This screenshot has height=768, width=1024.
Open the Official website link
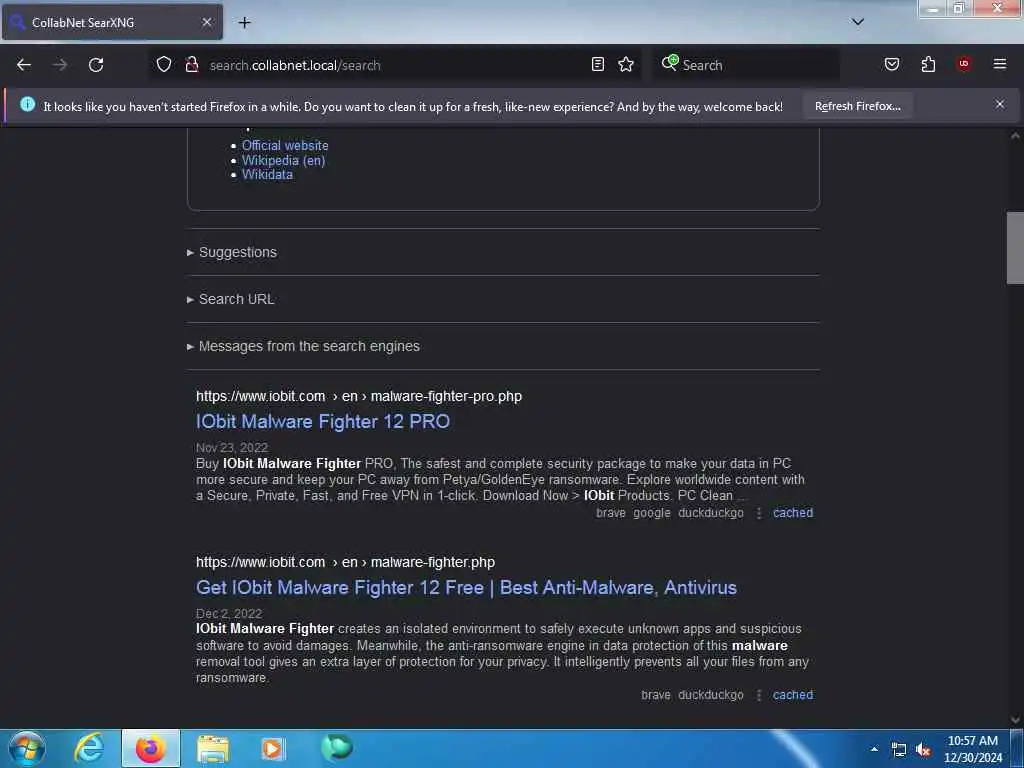pos(285,146)
